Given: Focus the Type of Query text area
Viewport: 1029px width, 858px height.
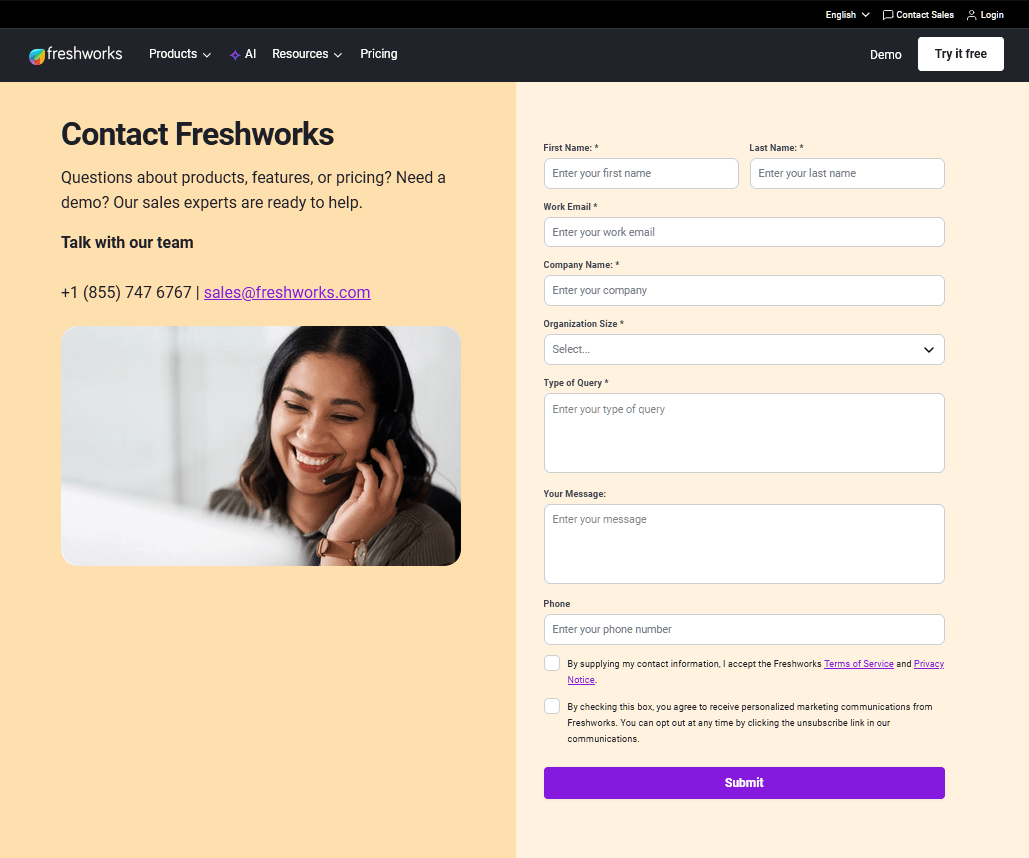Looking at the screenshot, I should (x=744, y=433).
